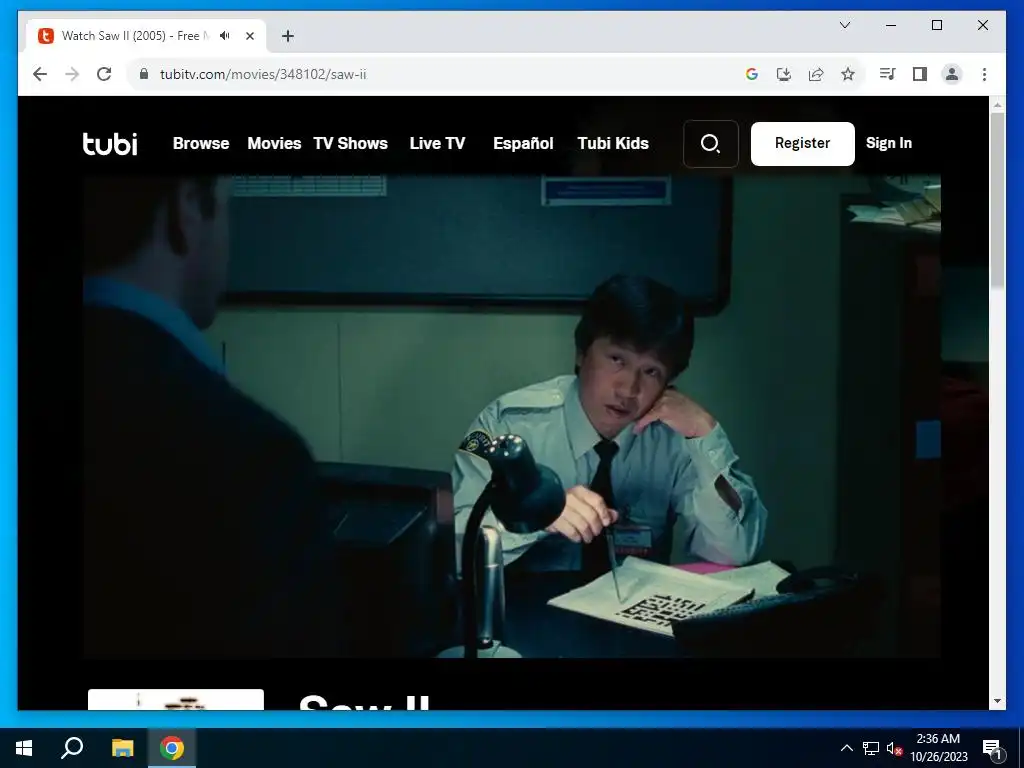
Task: Open a new browser tab
Action: [288, 36]
